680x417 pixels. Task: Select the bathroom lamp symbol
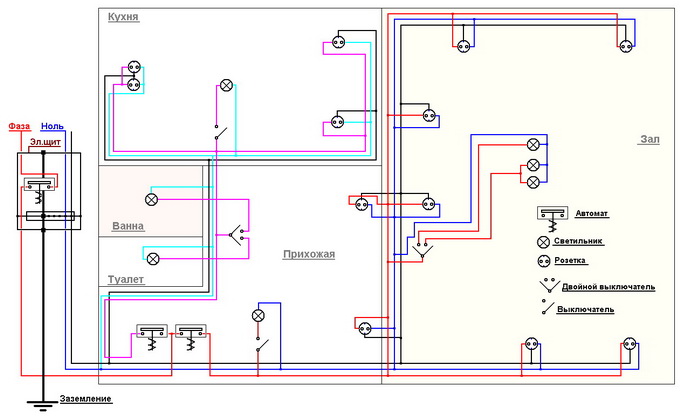[152, 199]
